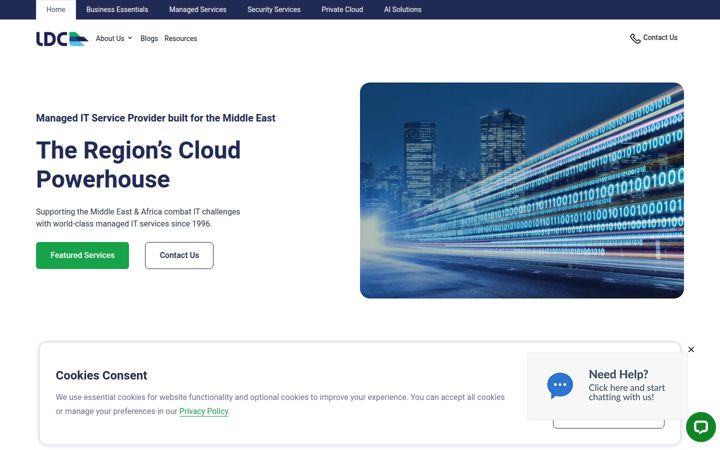Open the Privacy Policy link
Image resolution: width=720 pixels, height=450 pixels.
203,411
